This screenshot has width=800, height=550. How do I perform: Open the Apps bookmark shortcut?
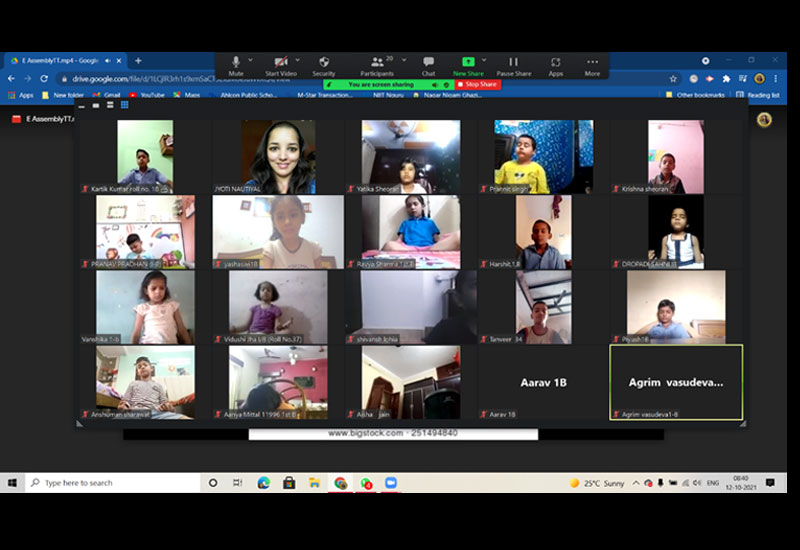tap(20, 95)
